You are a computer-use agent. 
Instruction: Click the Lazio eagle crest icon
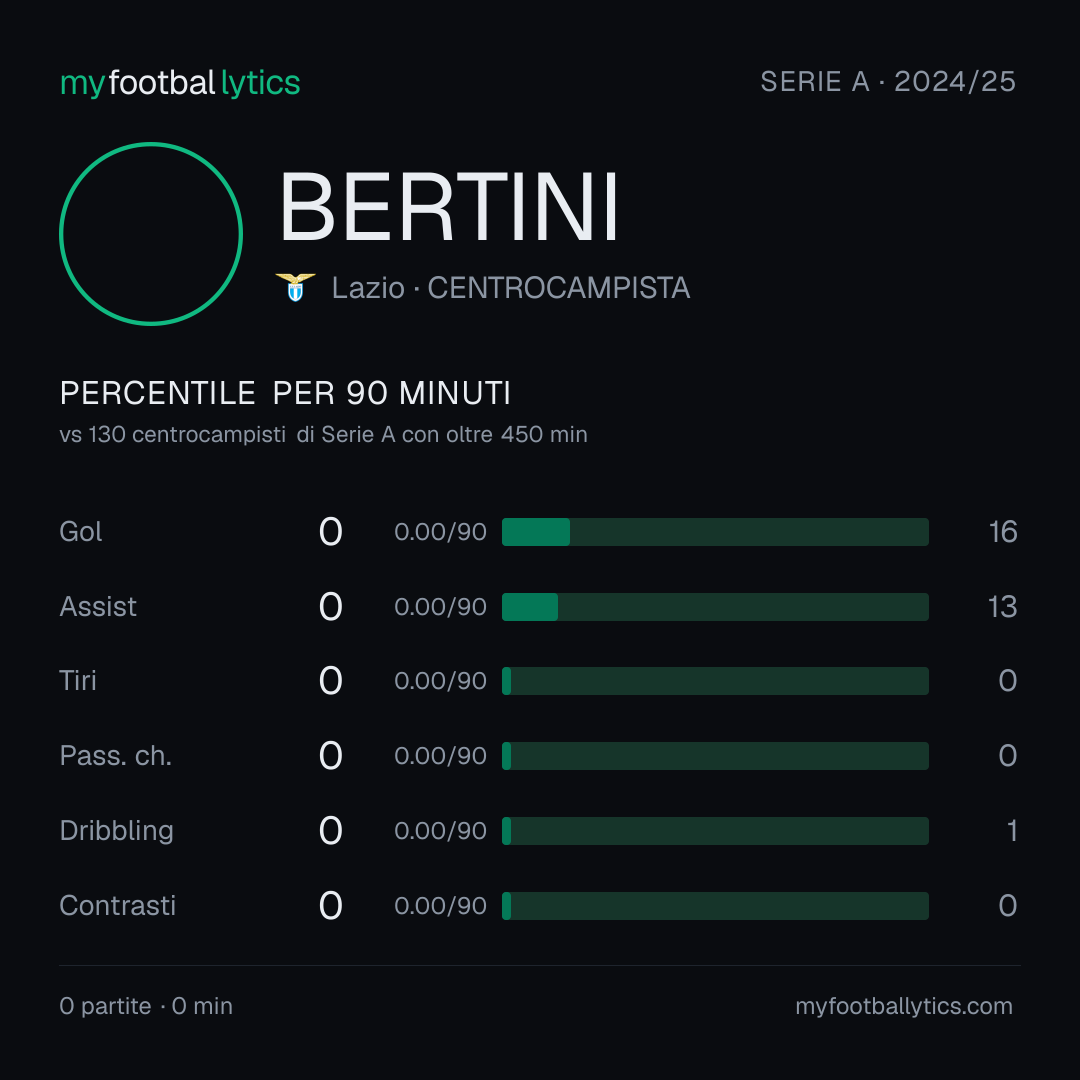[295, 287]
